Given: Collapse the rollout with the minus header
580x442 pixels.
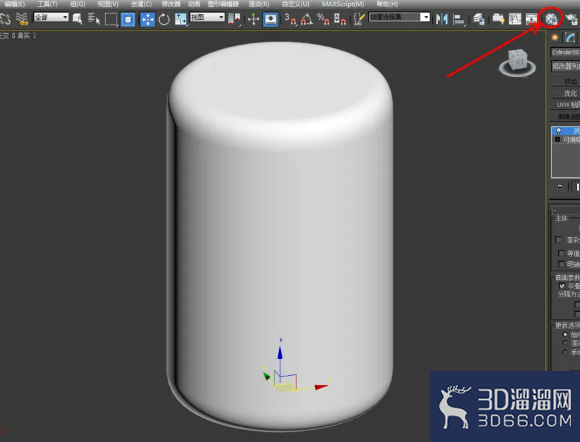Looking at the screenshot, I should [555, 210].
